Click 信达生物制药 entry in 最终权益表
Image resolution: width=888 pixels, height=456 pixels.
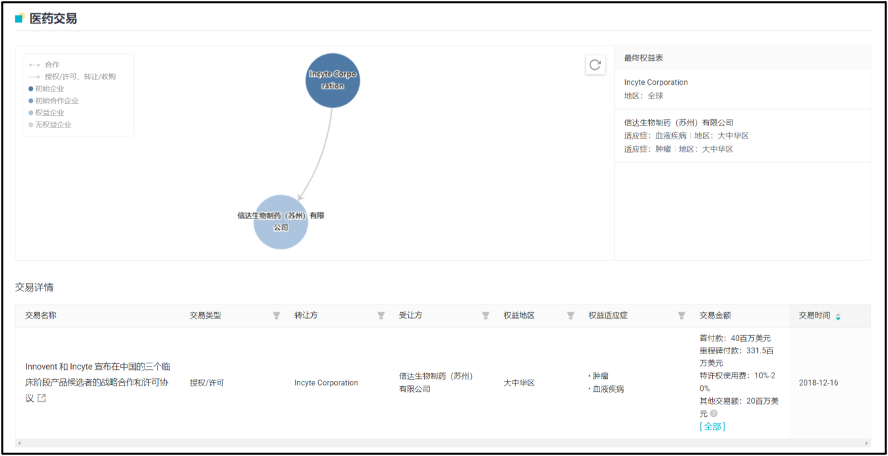(x=678, y=122)
